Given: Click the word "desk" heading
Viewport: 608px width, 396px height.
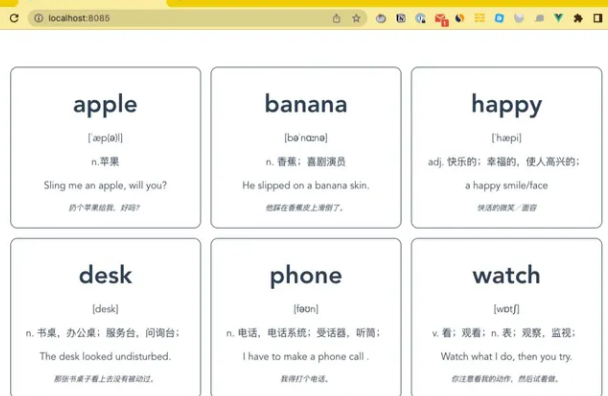Looking at the screenshot, I should (105, 275).
